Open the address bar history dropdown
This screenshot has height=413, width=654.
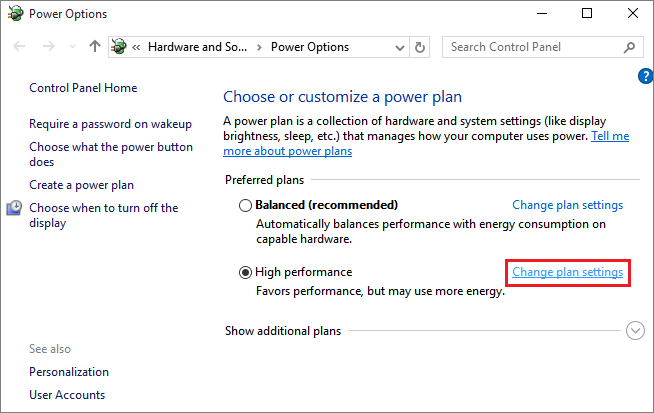[x=399, y=47]
